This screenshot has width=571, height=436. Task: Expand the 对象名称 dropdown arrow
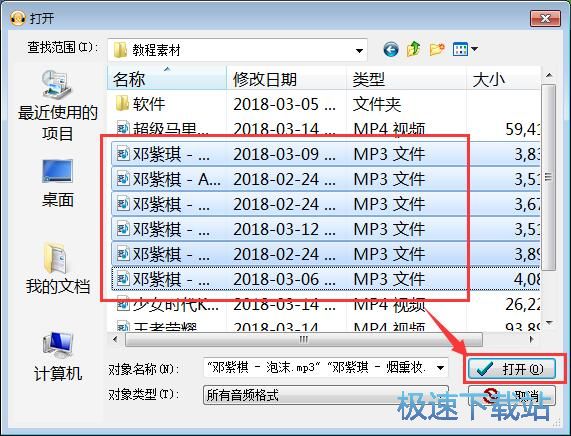[x=440, y=368]
